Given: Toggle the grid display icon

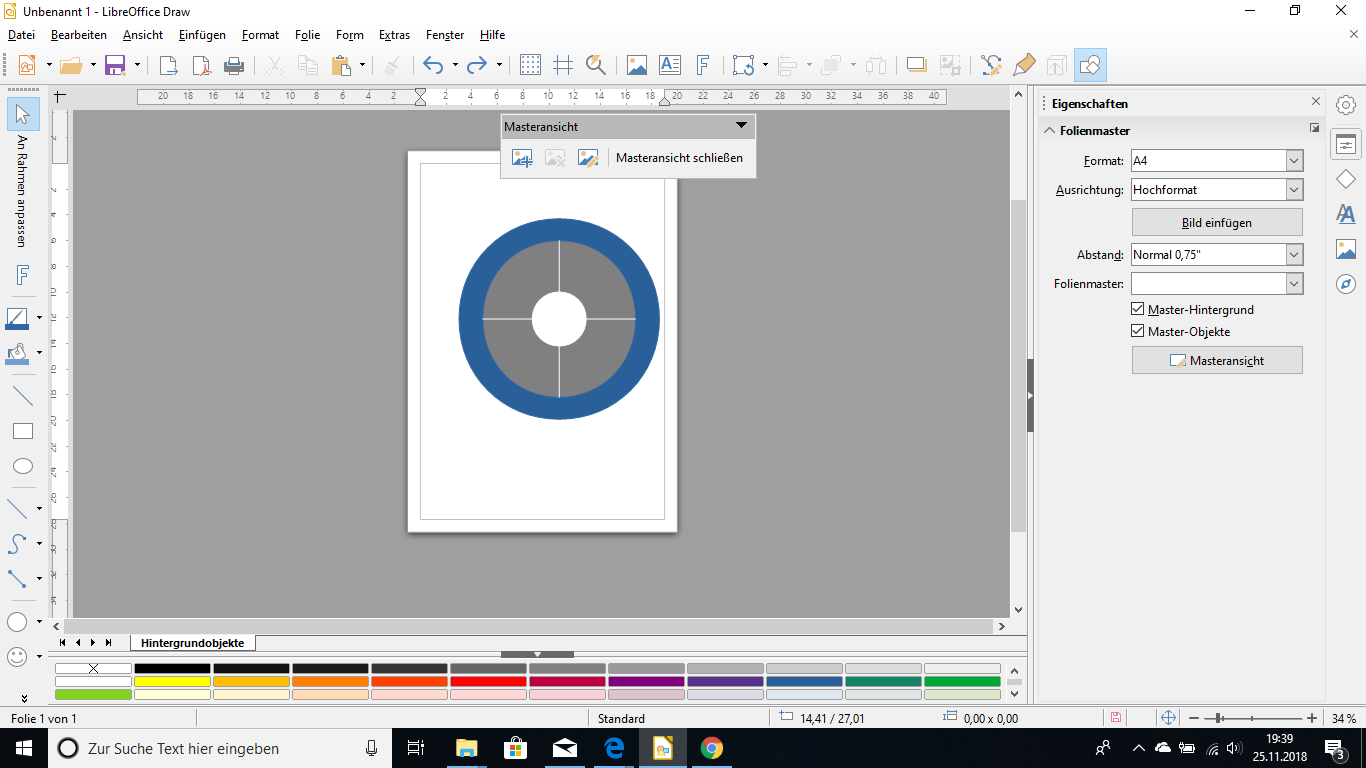Looking at the screenshot, I should point(531,66).
